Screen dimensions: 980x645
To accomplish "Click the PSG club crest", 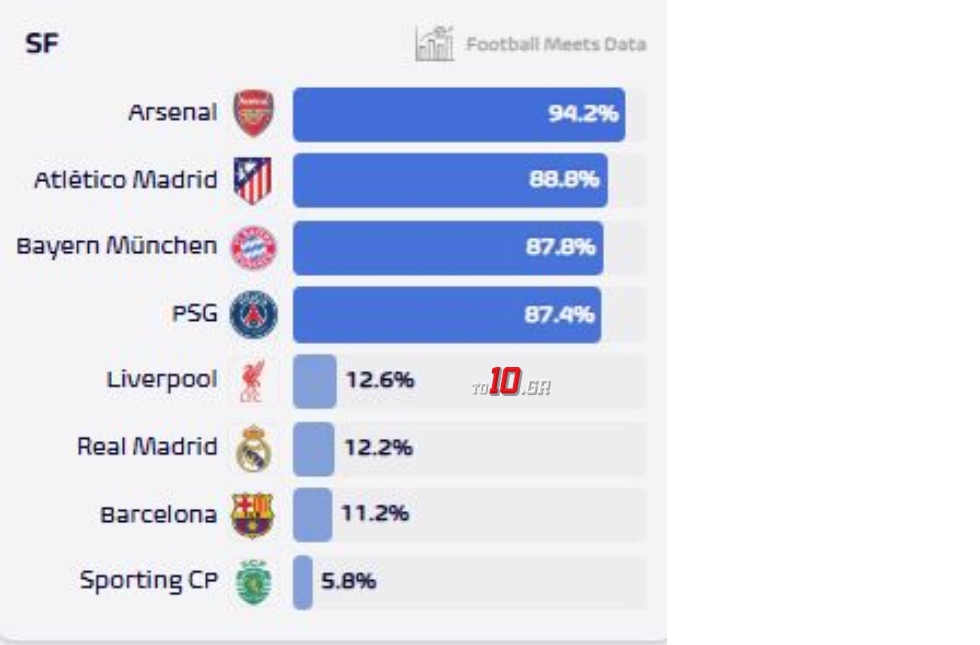I will coord(253,314).
